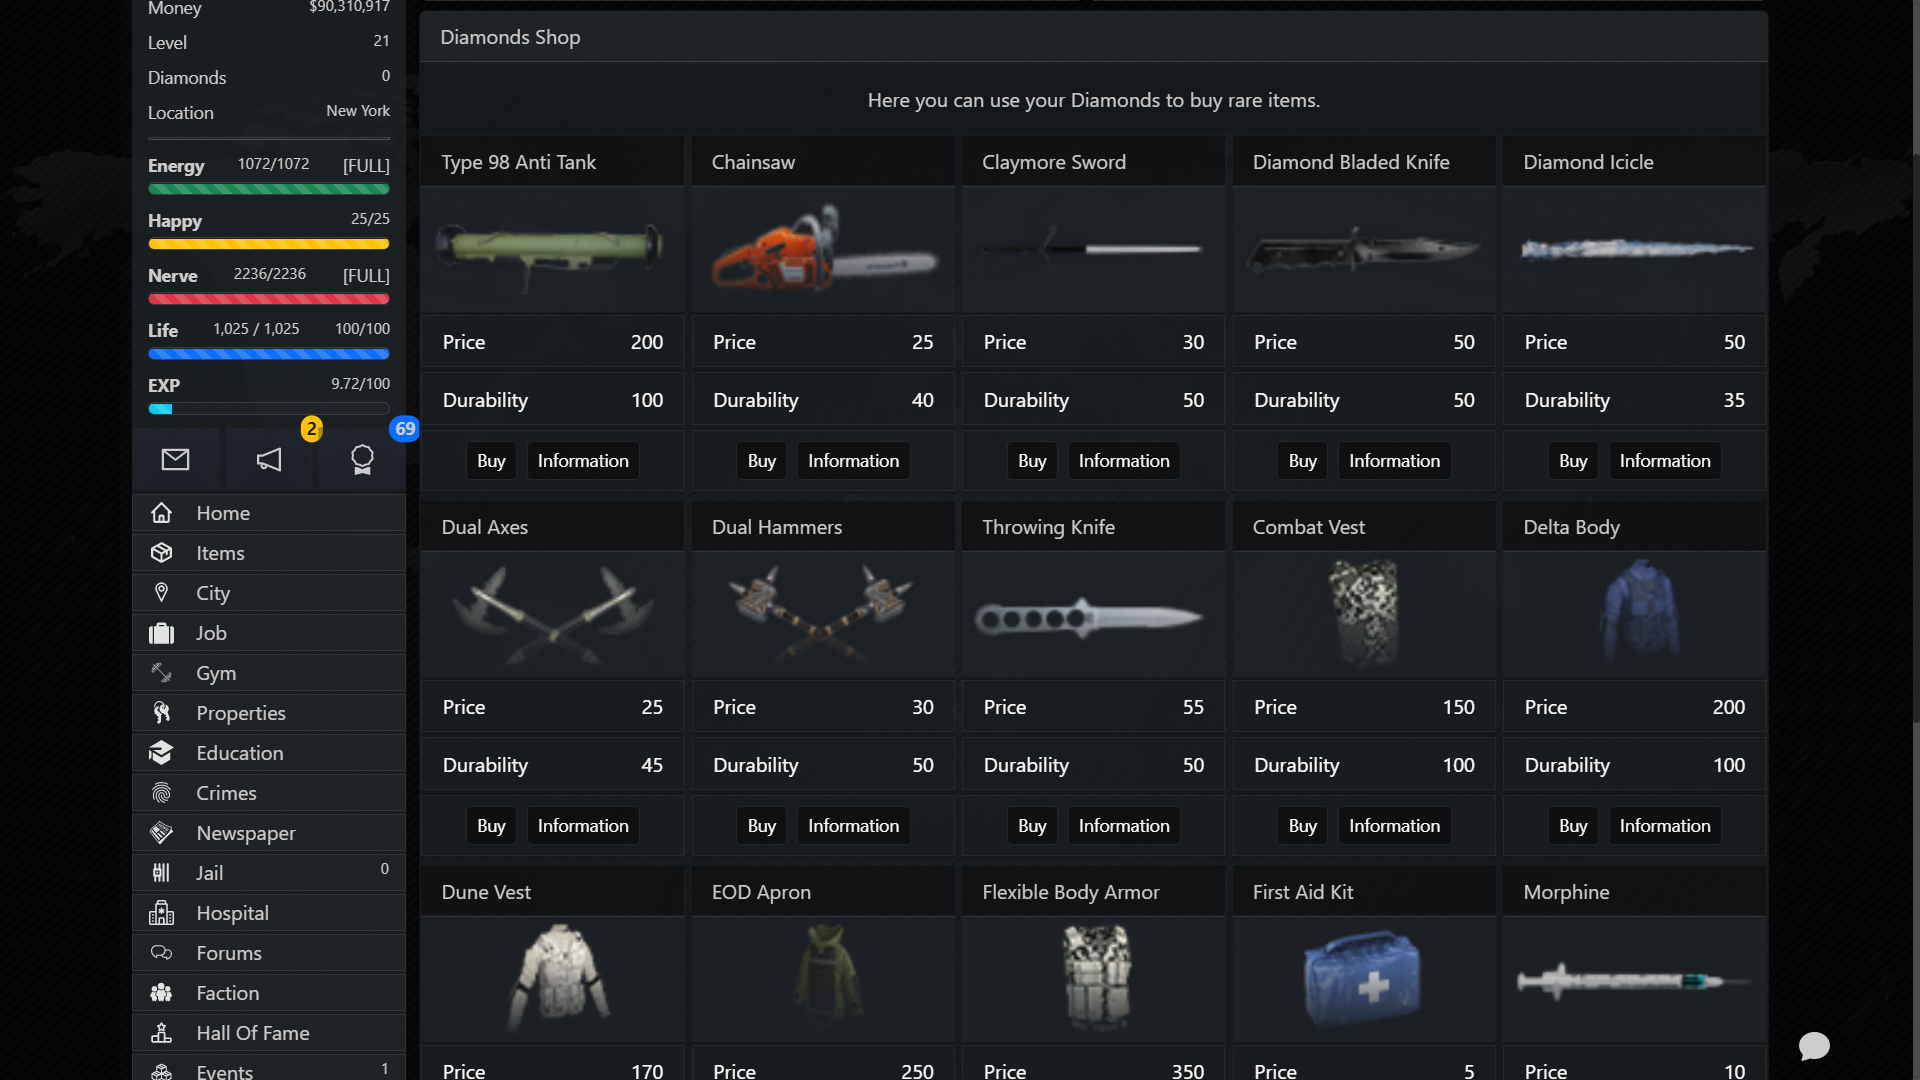Open the Crimes fingerprint icon

coord(161,792)
